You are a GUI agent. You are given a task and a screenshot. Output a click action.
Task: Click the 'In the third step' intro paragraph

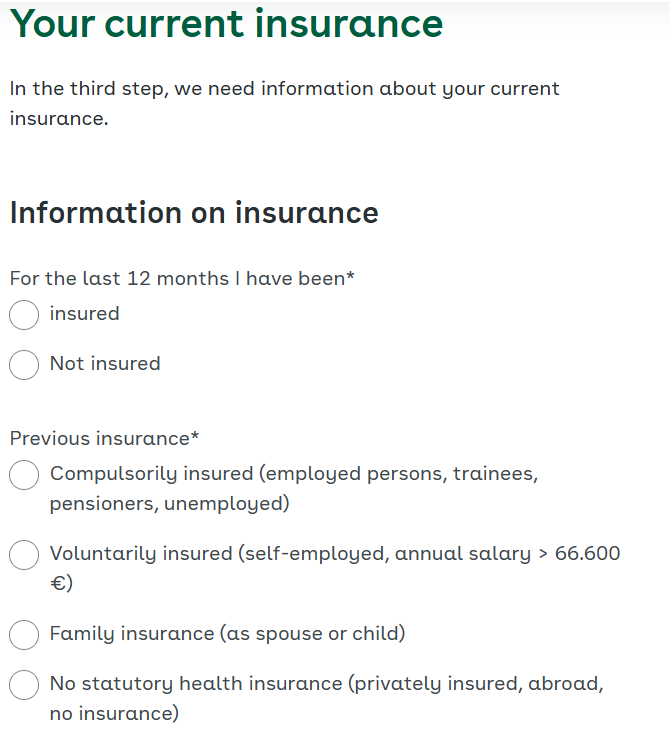pos(285,104)
